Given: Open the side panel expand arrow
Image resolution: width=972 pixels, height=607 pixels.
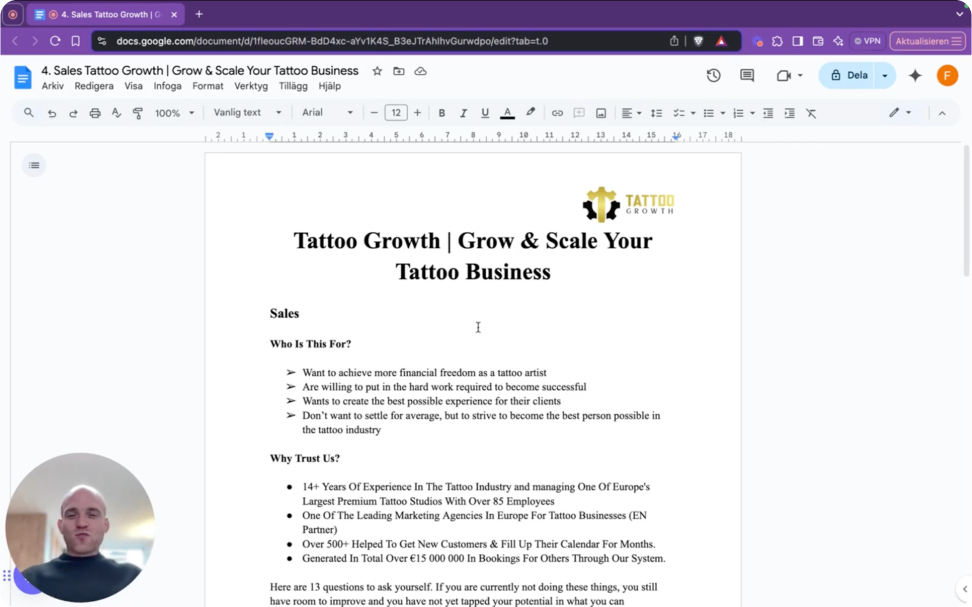Looking at the screenshot, I should tap(965, 589).
